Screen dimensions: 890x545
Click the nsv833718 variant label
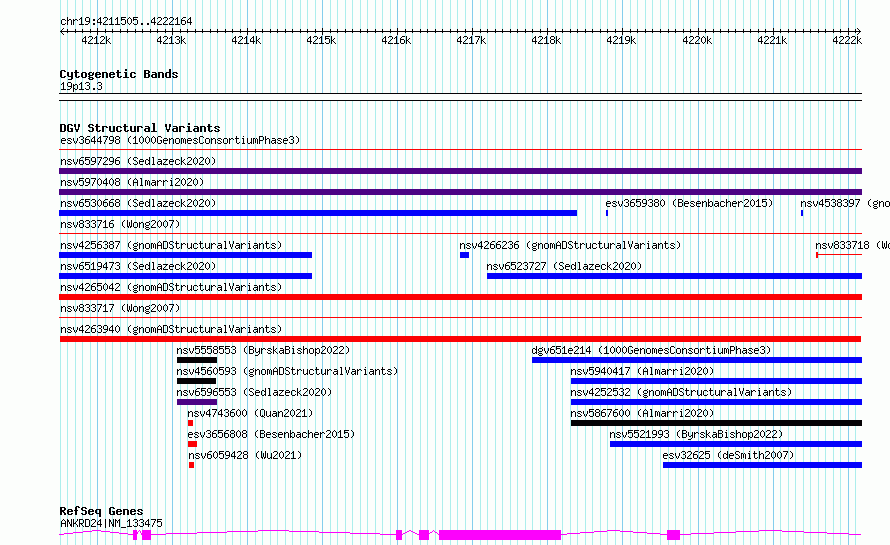point(852,245)
